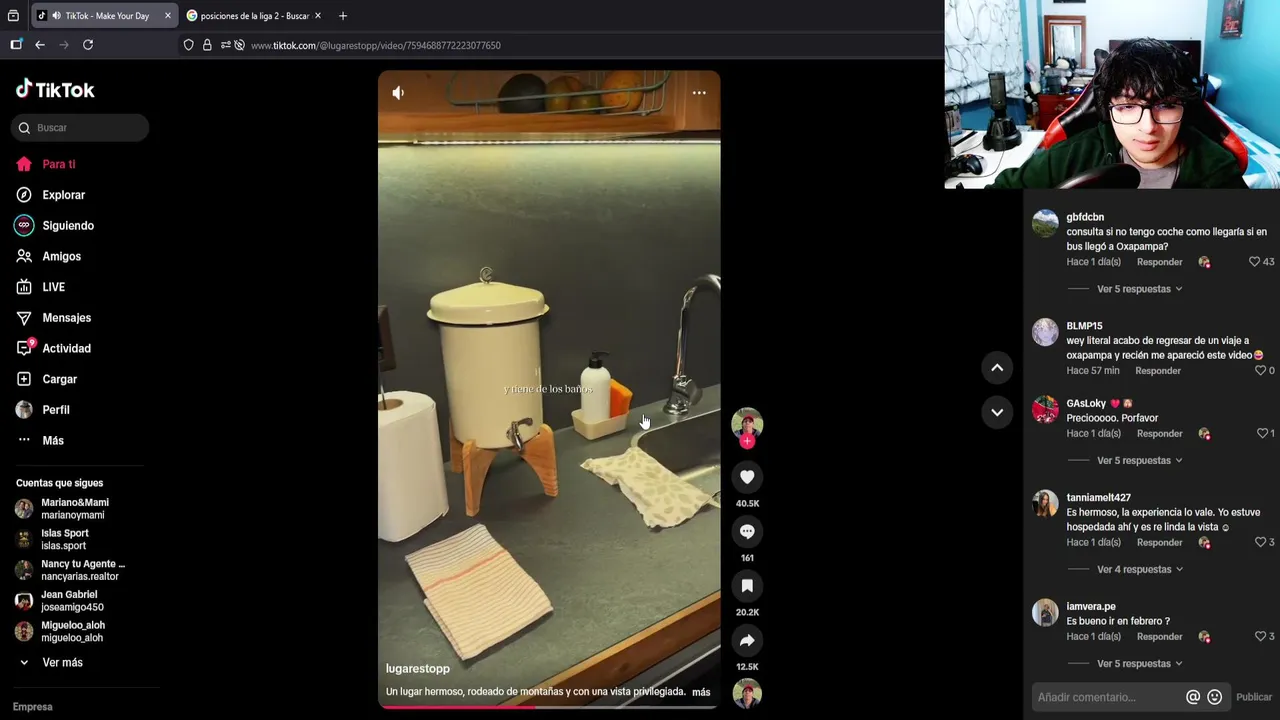This screenshot has width=1280, height=720.
Task: Open the emoji picker in comment box
Action: 1215,697
